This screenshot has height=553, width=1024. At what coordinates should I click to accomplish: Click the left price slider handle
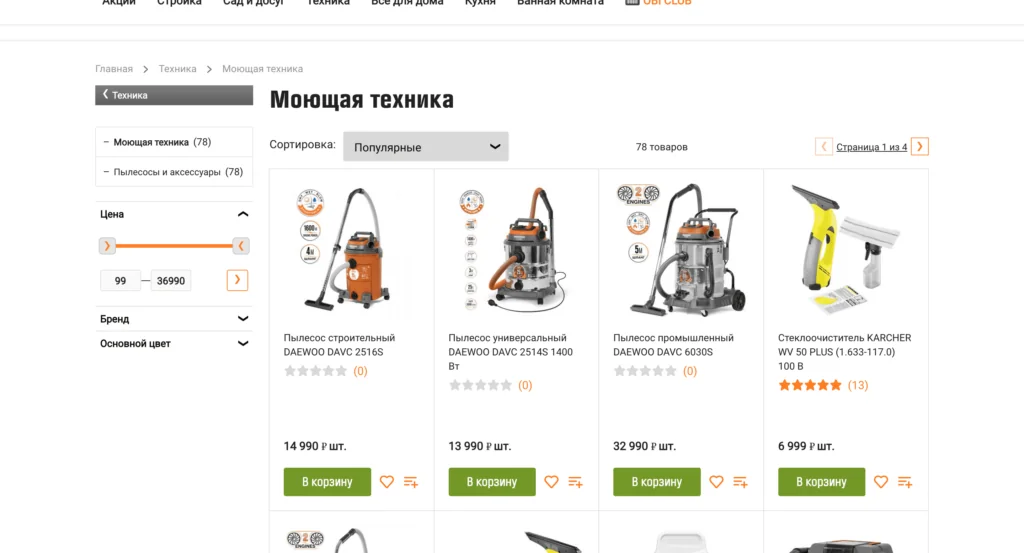pyautogui.click(x=107, y=246)
